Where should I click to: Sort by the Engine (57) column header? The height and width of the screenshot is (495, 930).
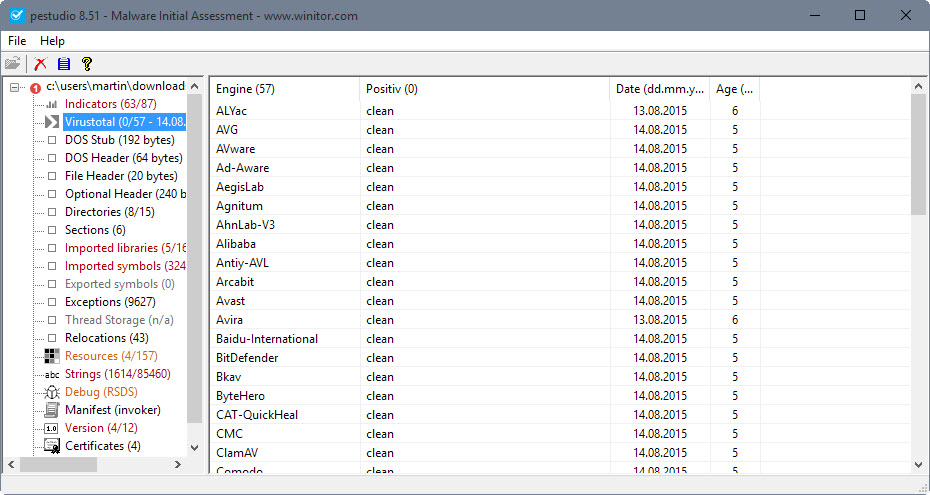[285, 89]
